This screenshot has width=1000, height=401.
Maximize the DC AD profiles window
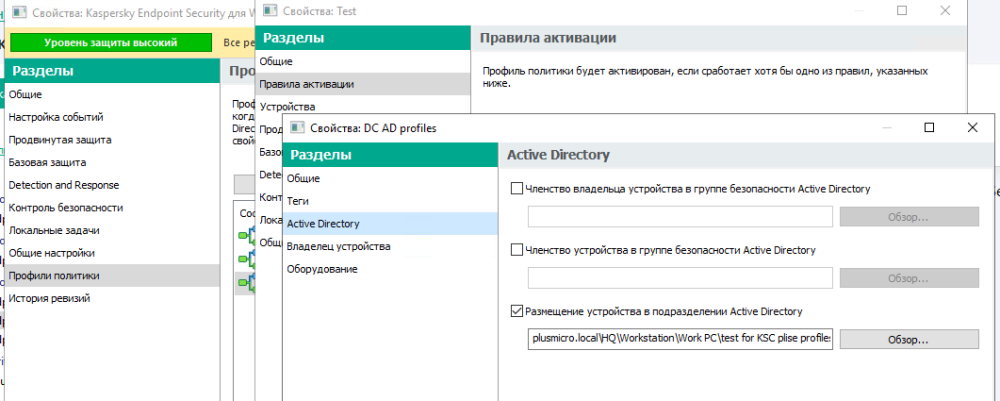click(x=929, y=128)
